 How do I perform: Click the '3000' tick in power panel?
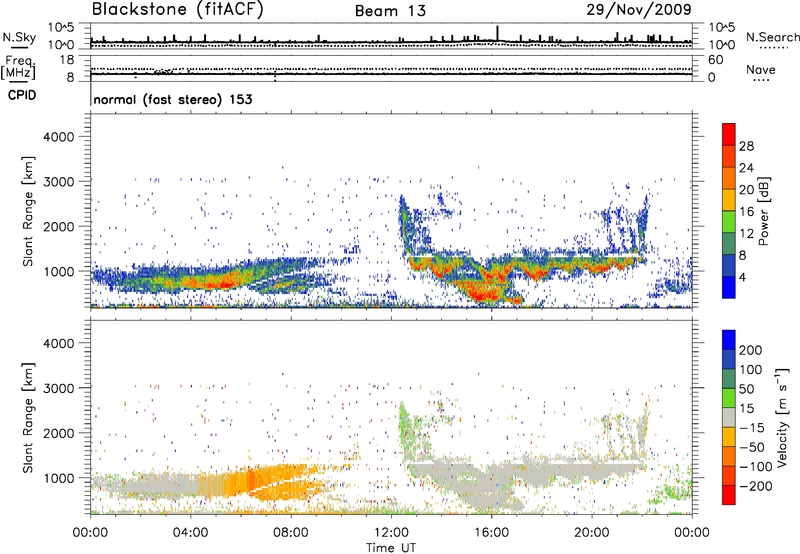click(58, 182)
